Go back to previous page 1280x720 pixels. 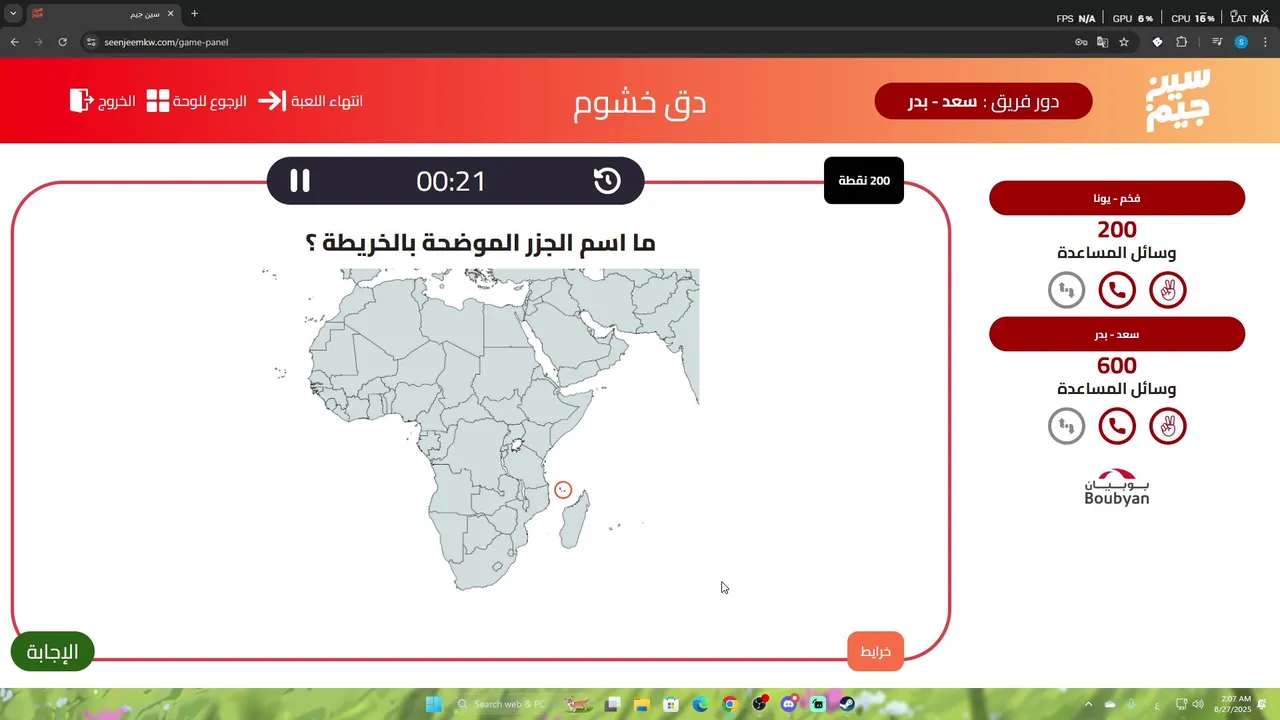14,42
